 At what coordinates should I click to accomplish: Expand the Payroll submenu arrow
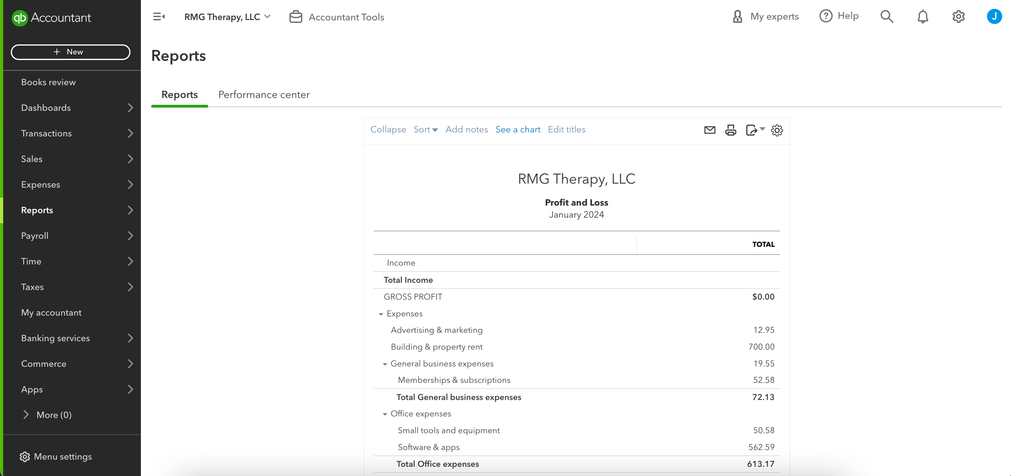(x=130, y=236)
